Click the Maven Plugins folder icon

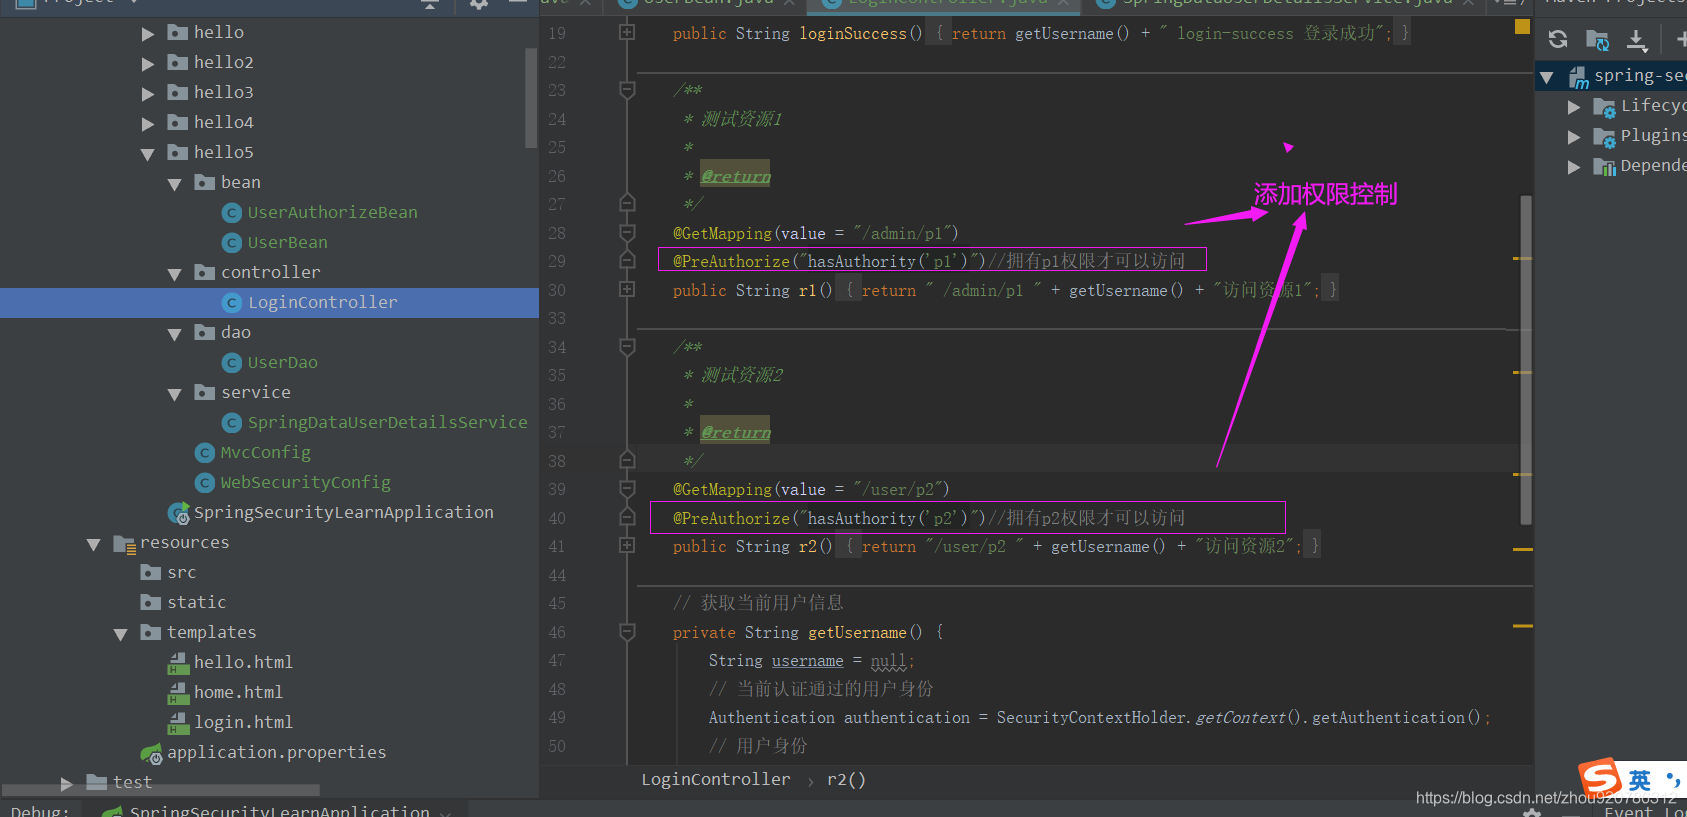coord(1604,137)
